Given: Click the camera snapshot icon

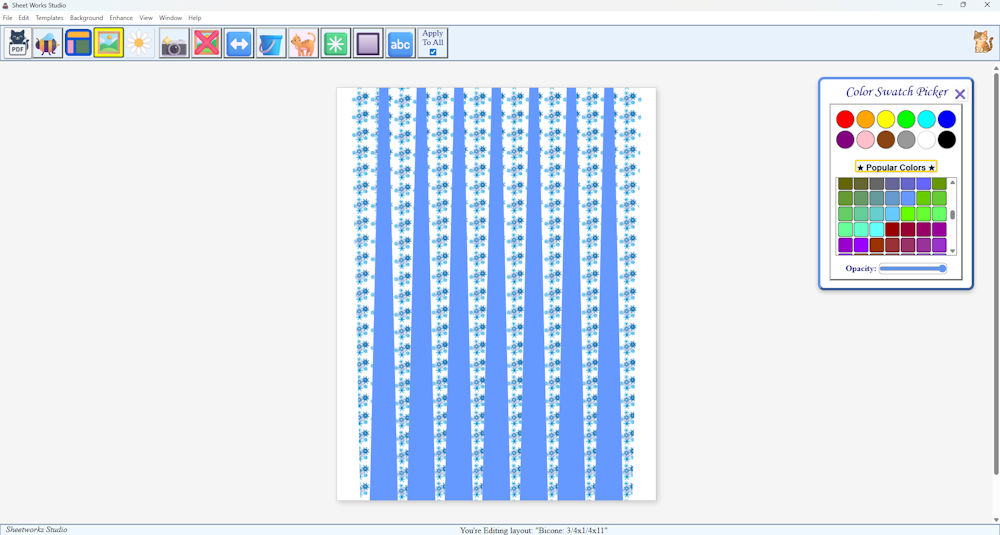Looking at the screenshot, I should point(174,43).
